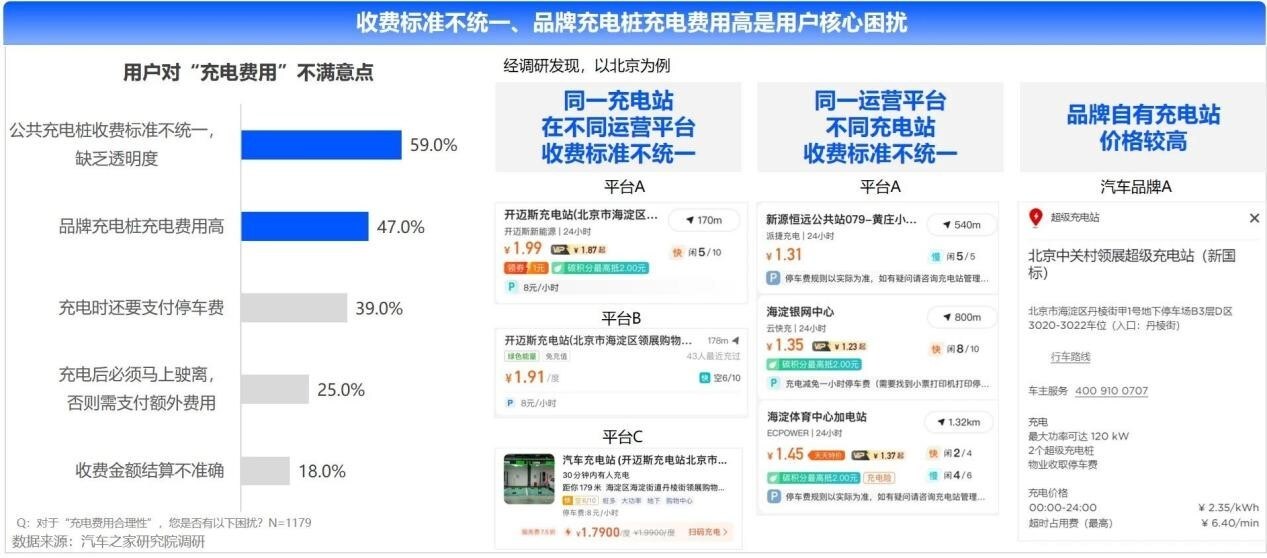Click the parking icon in 海淀银网中心 card
Image resolution: width=1267 pixels, height=558 pixels.
click(x=773, y=383)
